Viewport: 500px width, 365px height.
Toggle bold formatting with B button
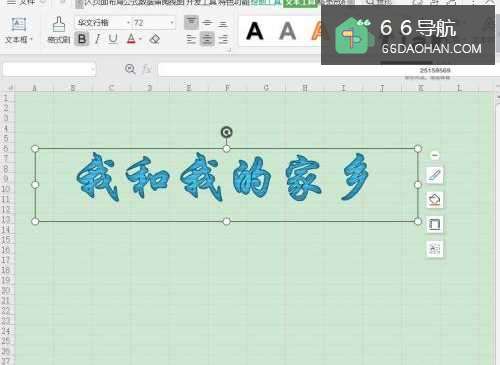click(82, 39)
